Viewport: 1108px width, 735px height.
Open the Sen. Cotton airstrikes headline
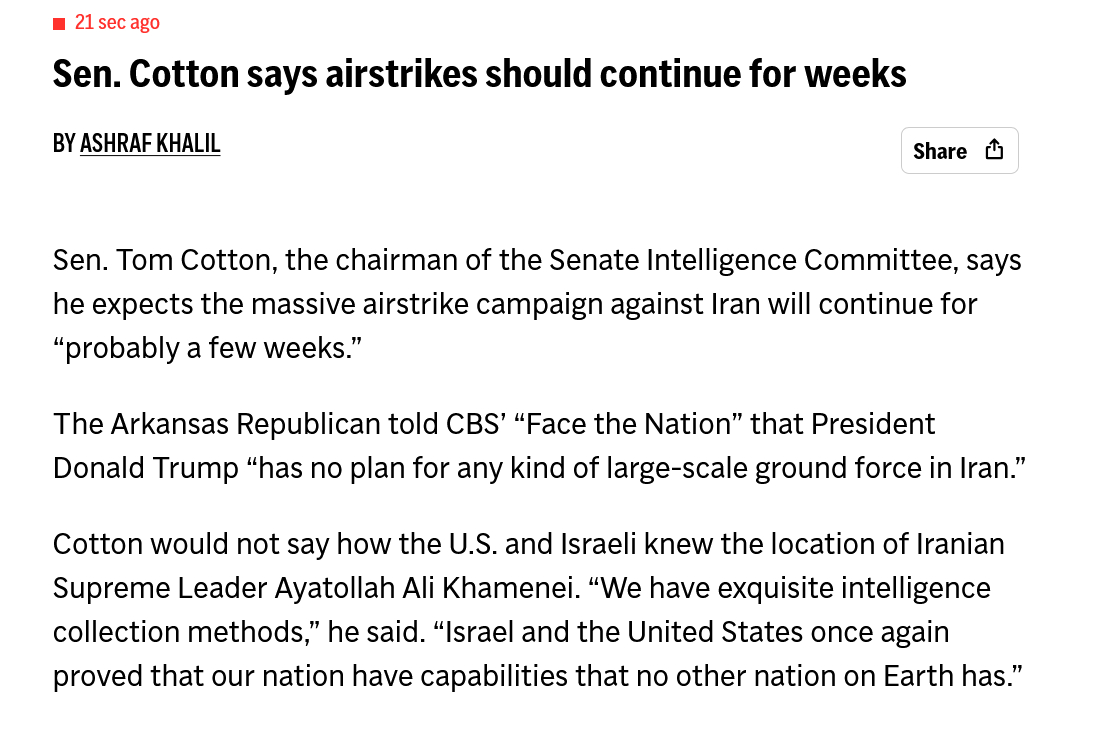pyautogui.click(x=479, y=74)
